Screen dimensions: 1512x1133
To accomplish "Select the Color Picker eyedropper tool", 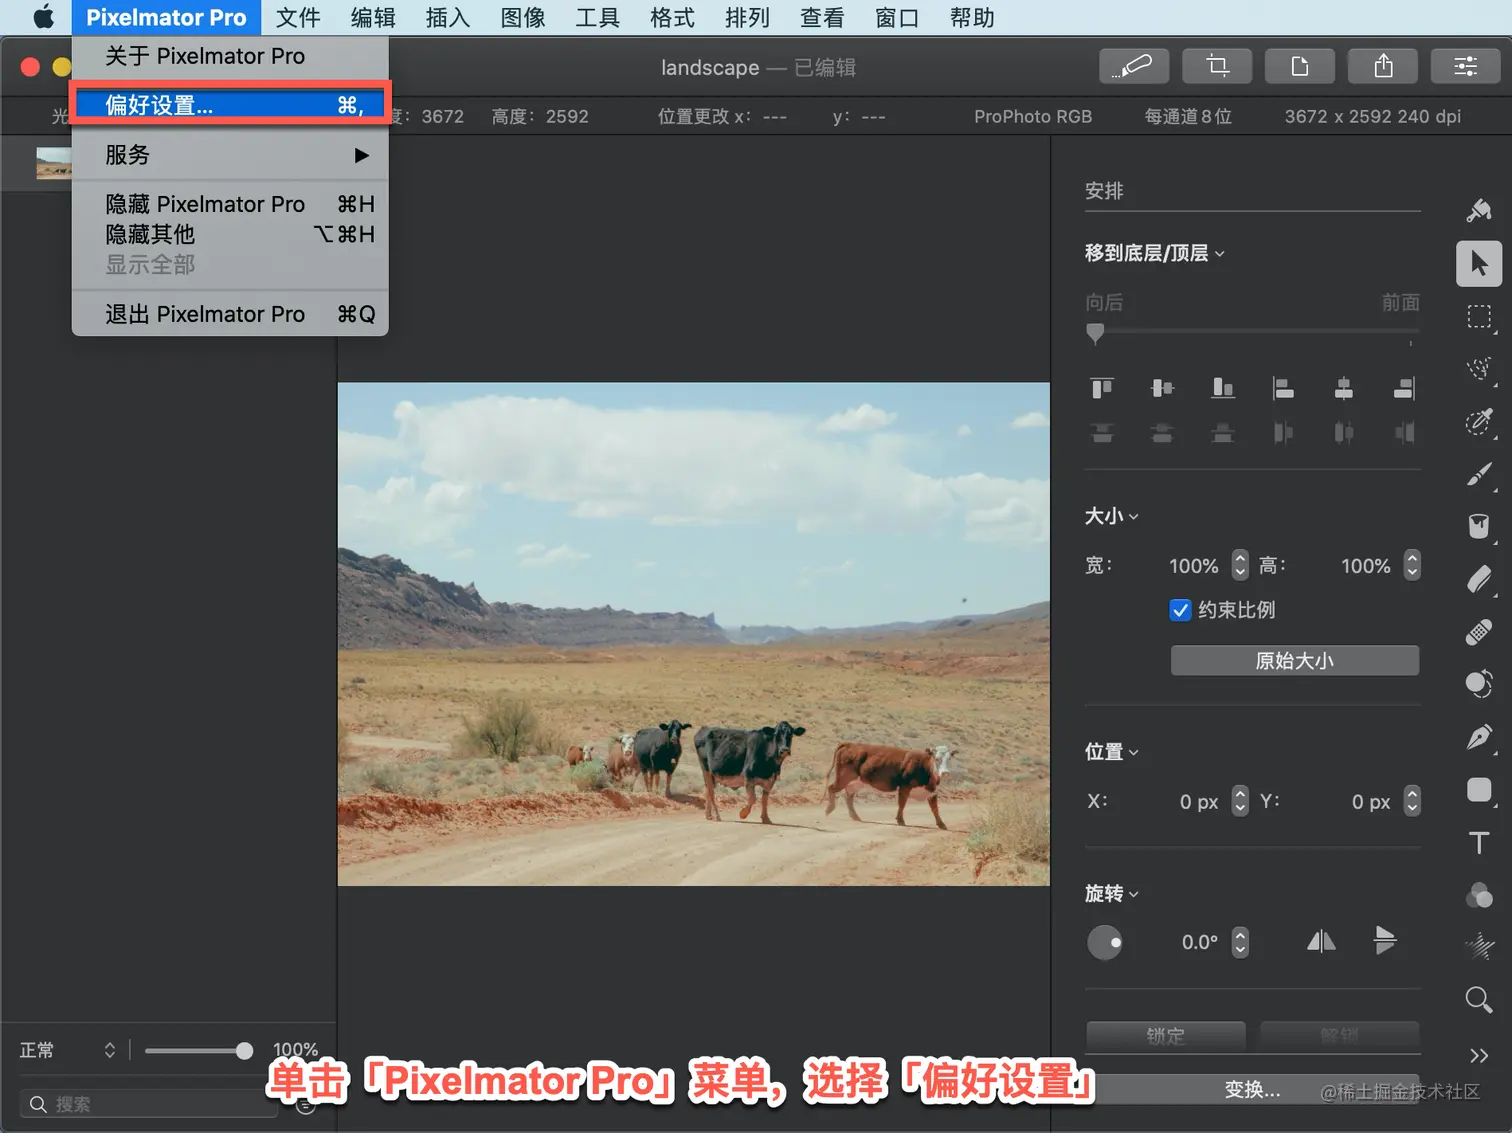I will (x=1479, y=422).
